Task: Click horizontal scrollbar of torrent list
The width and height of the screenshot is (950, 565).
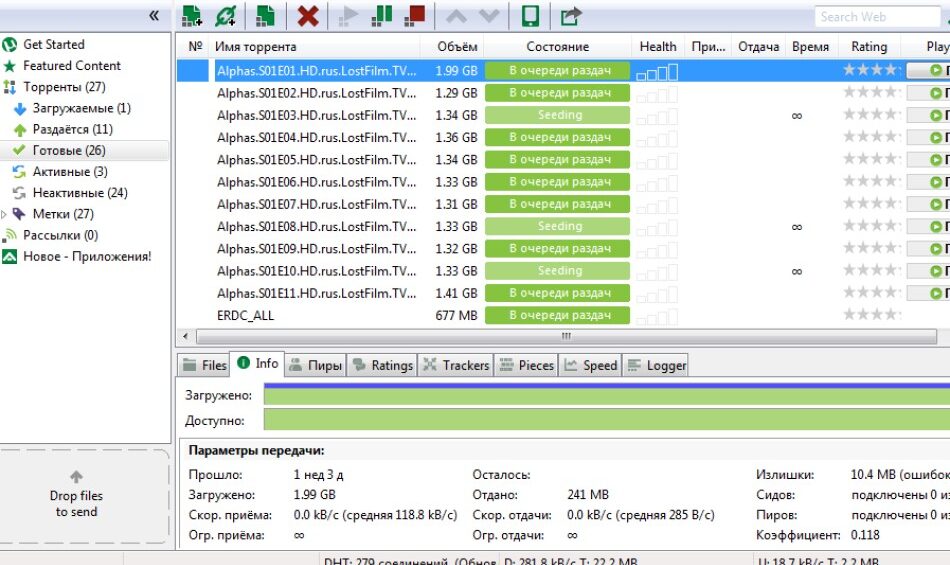Action: coord(566,336)
